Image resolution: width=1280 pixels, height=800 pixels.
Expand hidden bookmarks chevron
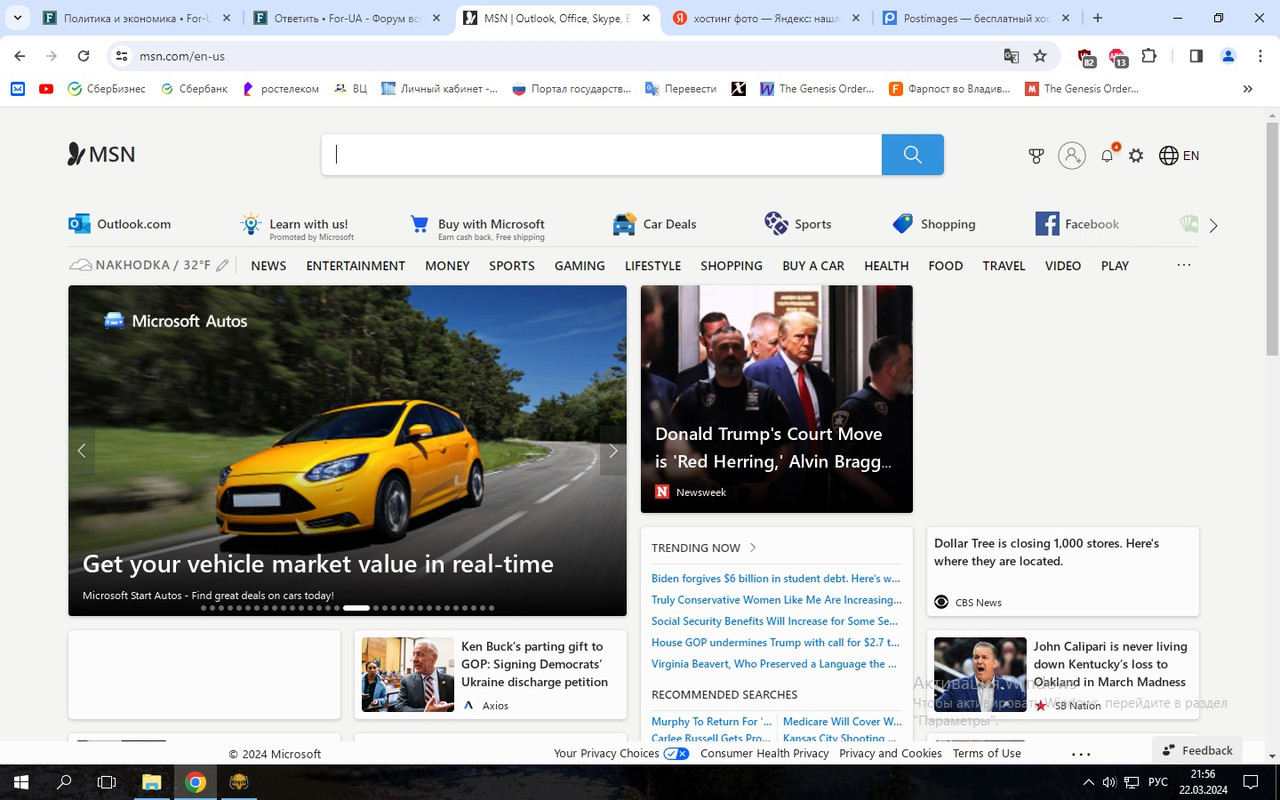1247,88
